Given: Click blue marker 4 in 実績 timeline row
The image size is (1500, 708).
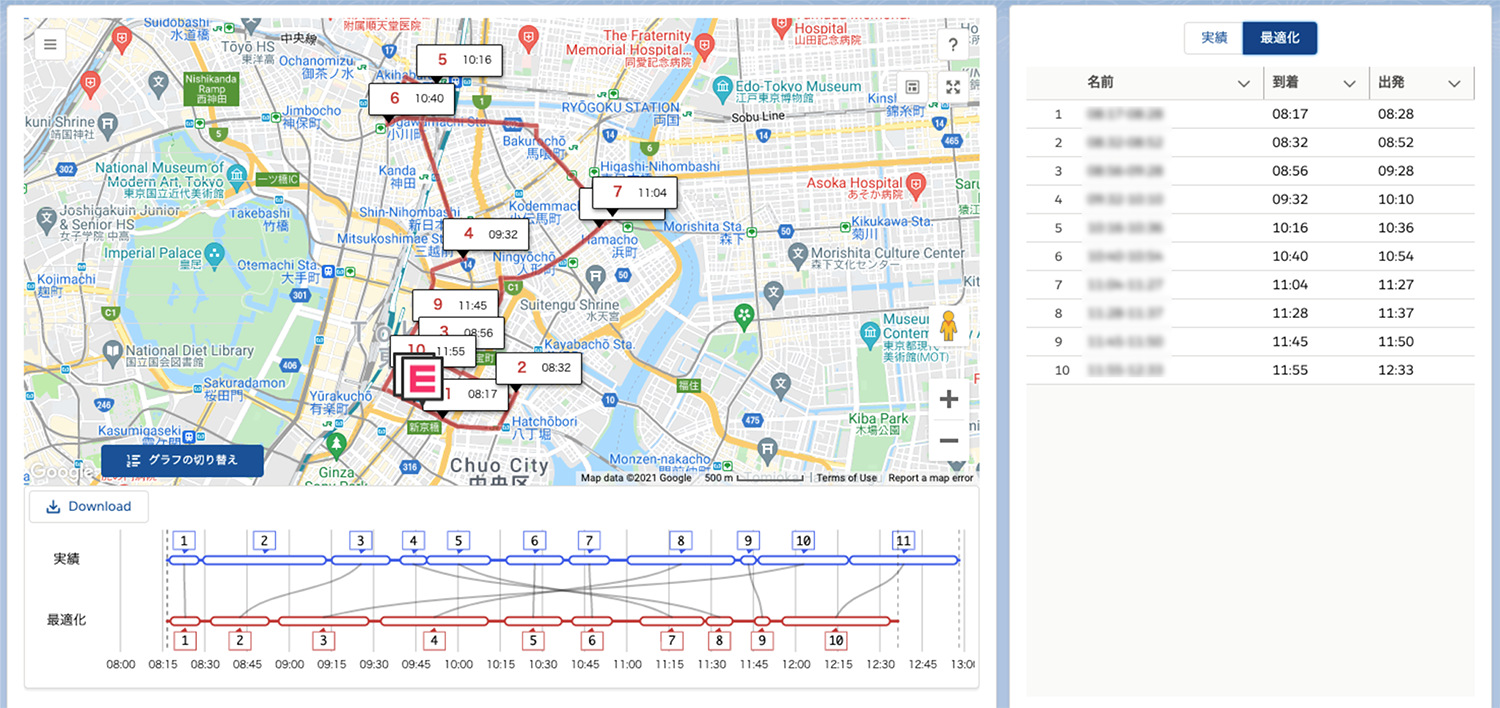Looking at the screenshot, I should pos(413,541).
